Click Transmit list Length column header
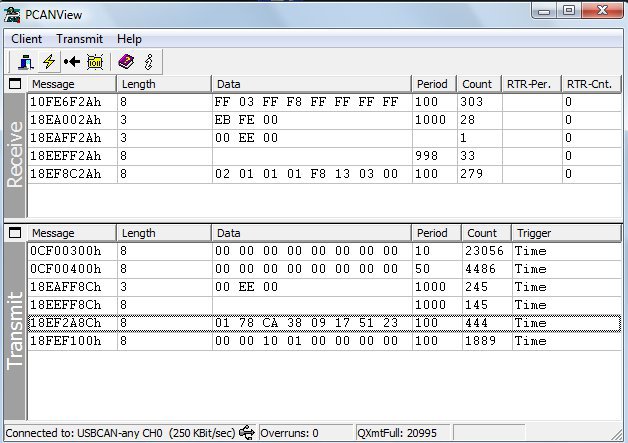628x443 pixels. (x=164, y=233)
